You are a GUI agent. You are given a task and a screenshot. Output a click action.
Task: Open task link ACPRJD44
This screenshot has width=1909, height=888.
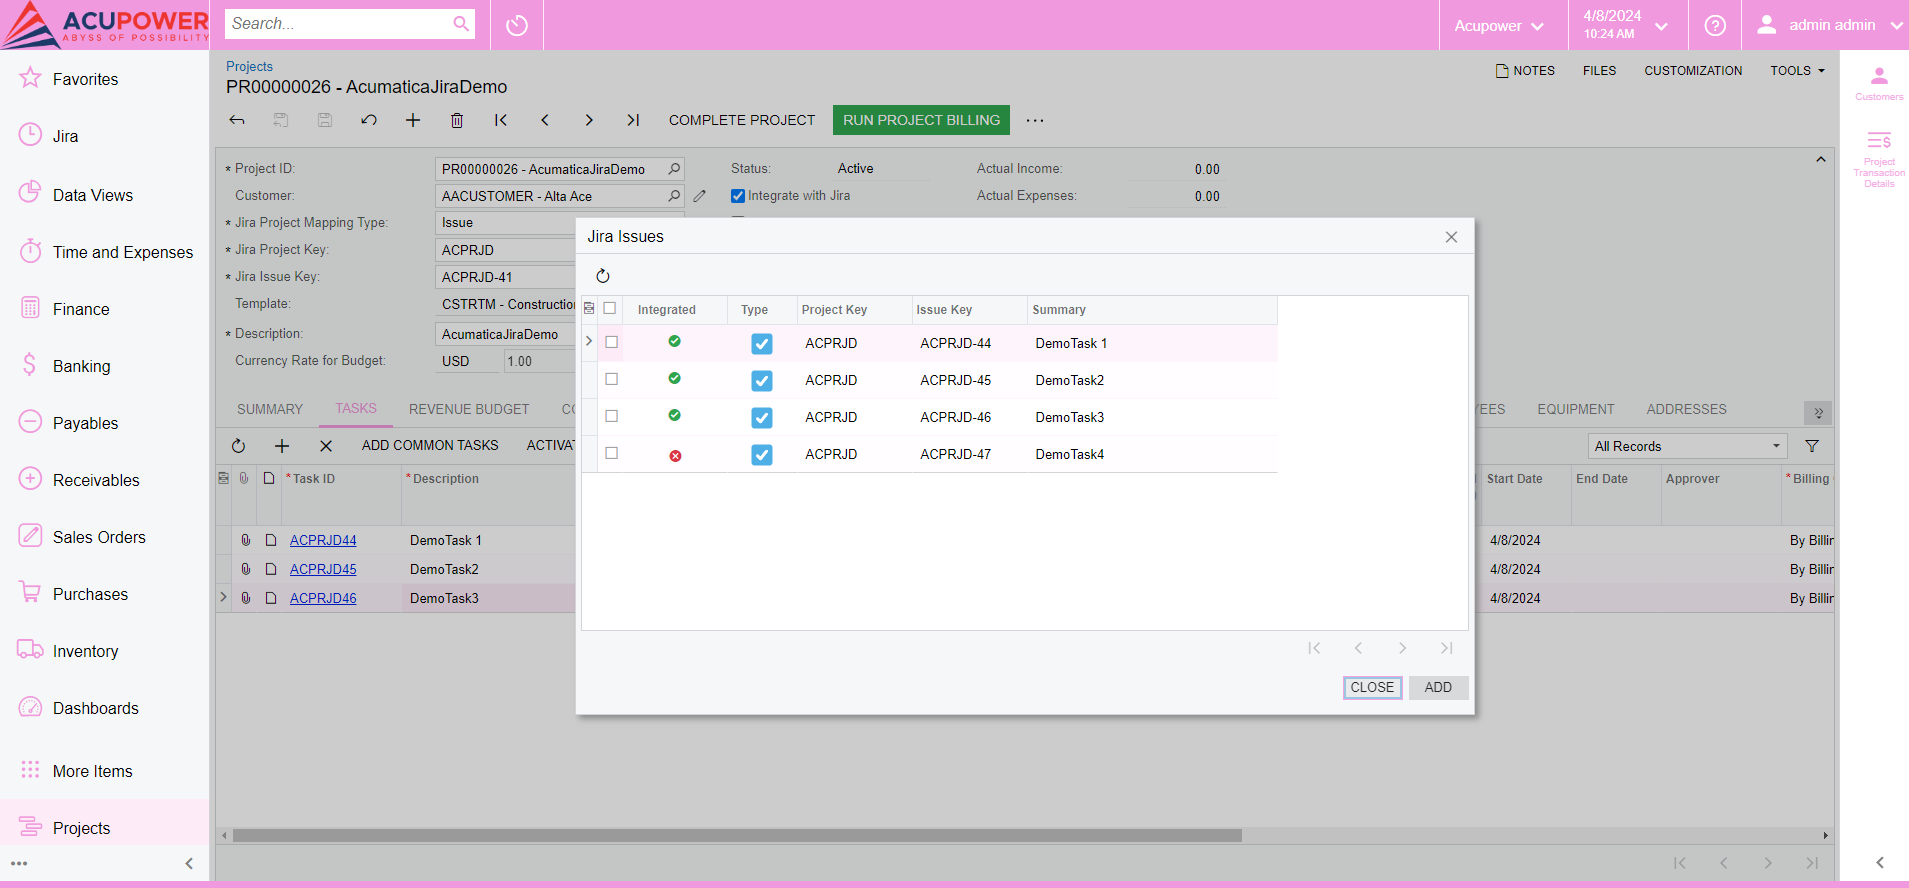(x=323, y=540)
